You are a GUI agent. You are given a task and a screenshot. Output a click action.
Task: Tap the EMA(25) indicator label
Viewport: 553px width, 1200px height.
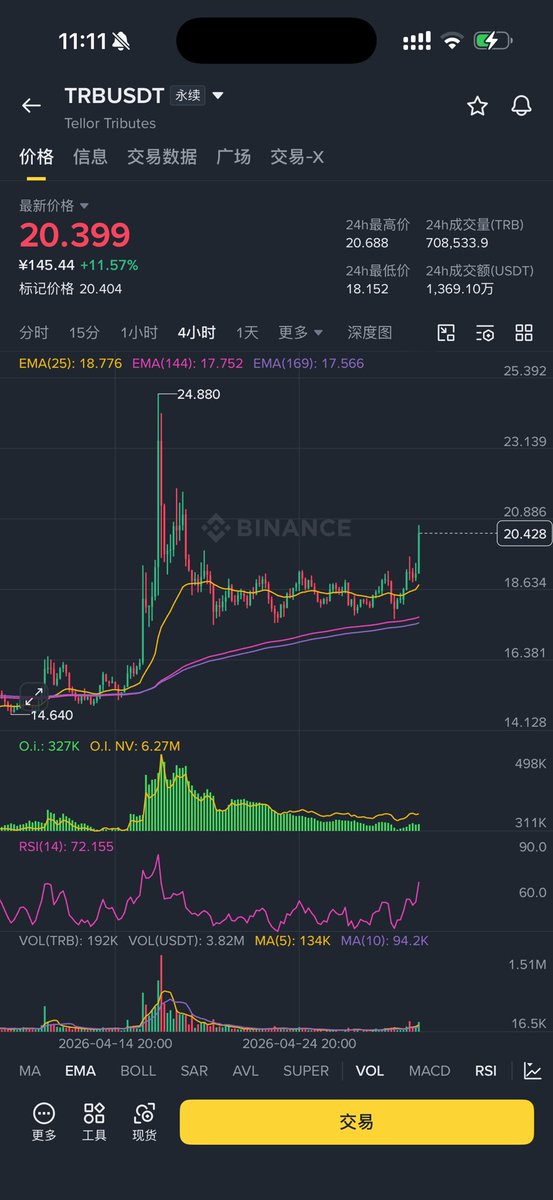coord(70,364)
